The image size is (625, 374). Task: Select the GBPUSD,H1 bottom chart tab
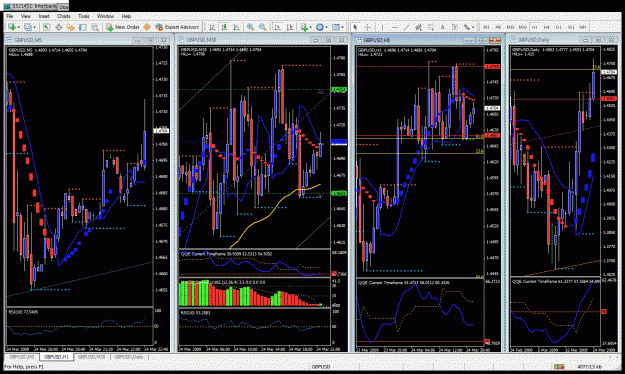(x=57, y=357)
